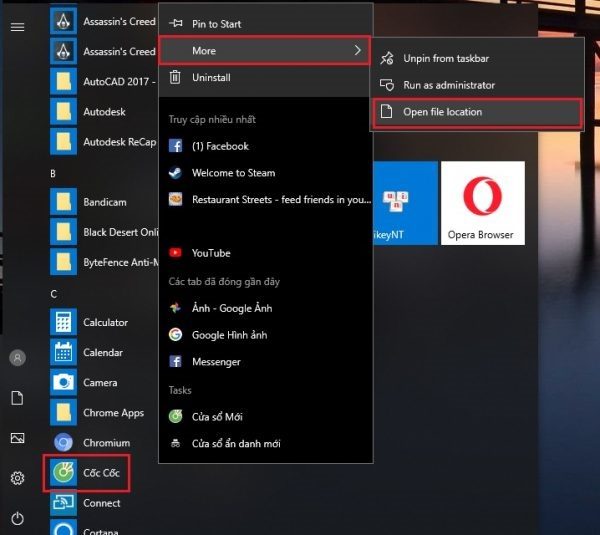The height and width of the screenshot is (535, 600).
Task: Click the YouTube icon in jump list
Action: point(176,253)
